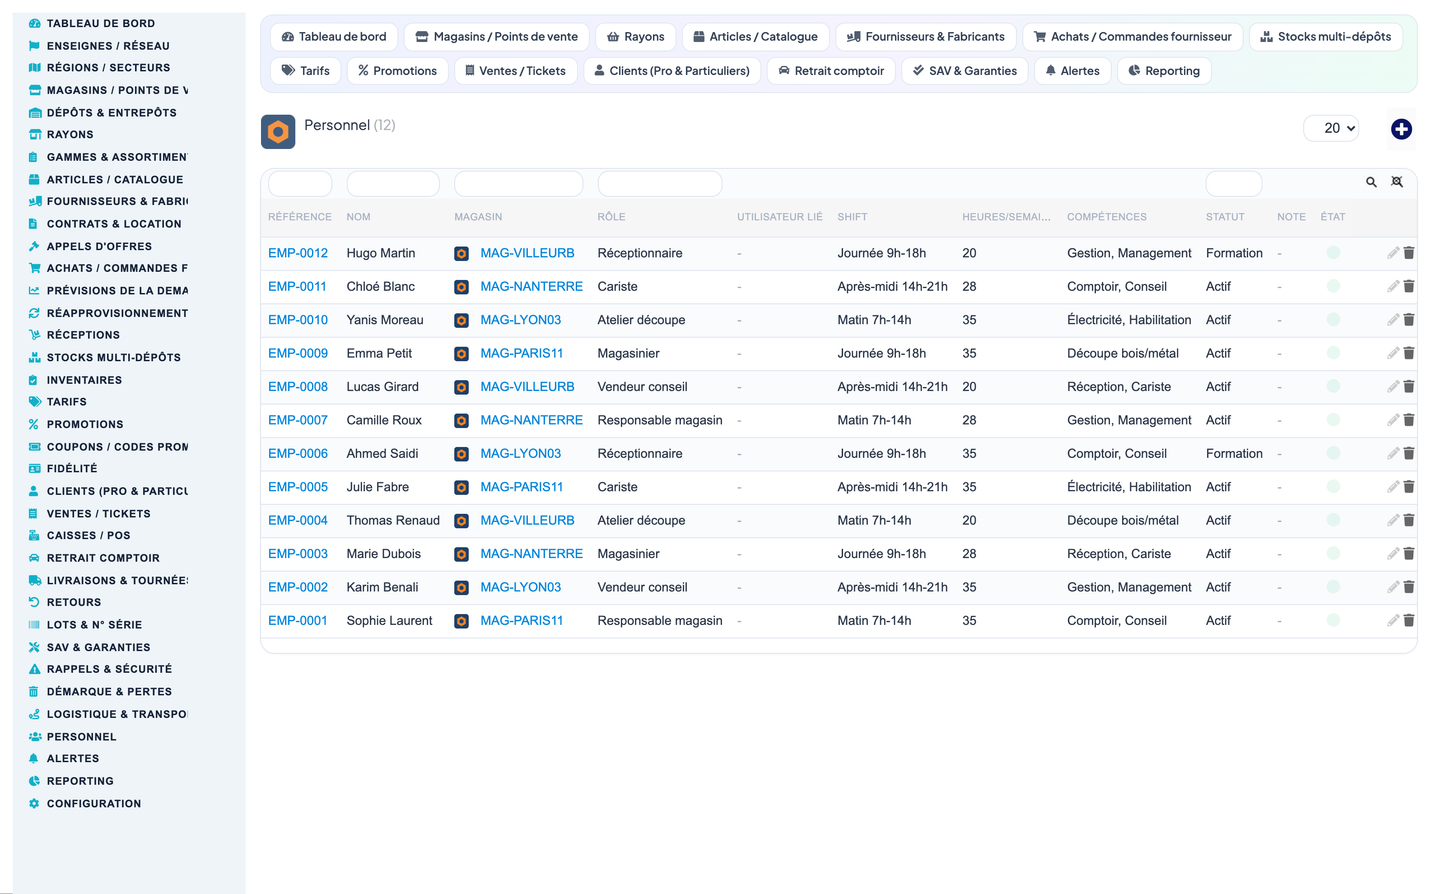Click the pencil edit icon for Sophie Laurent
The width and height of the screenshot is (1445, 894).
point(1393,620)
